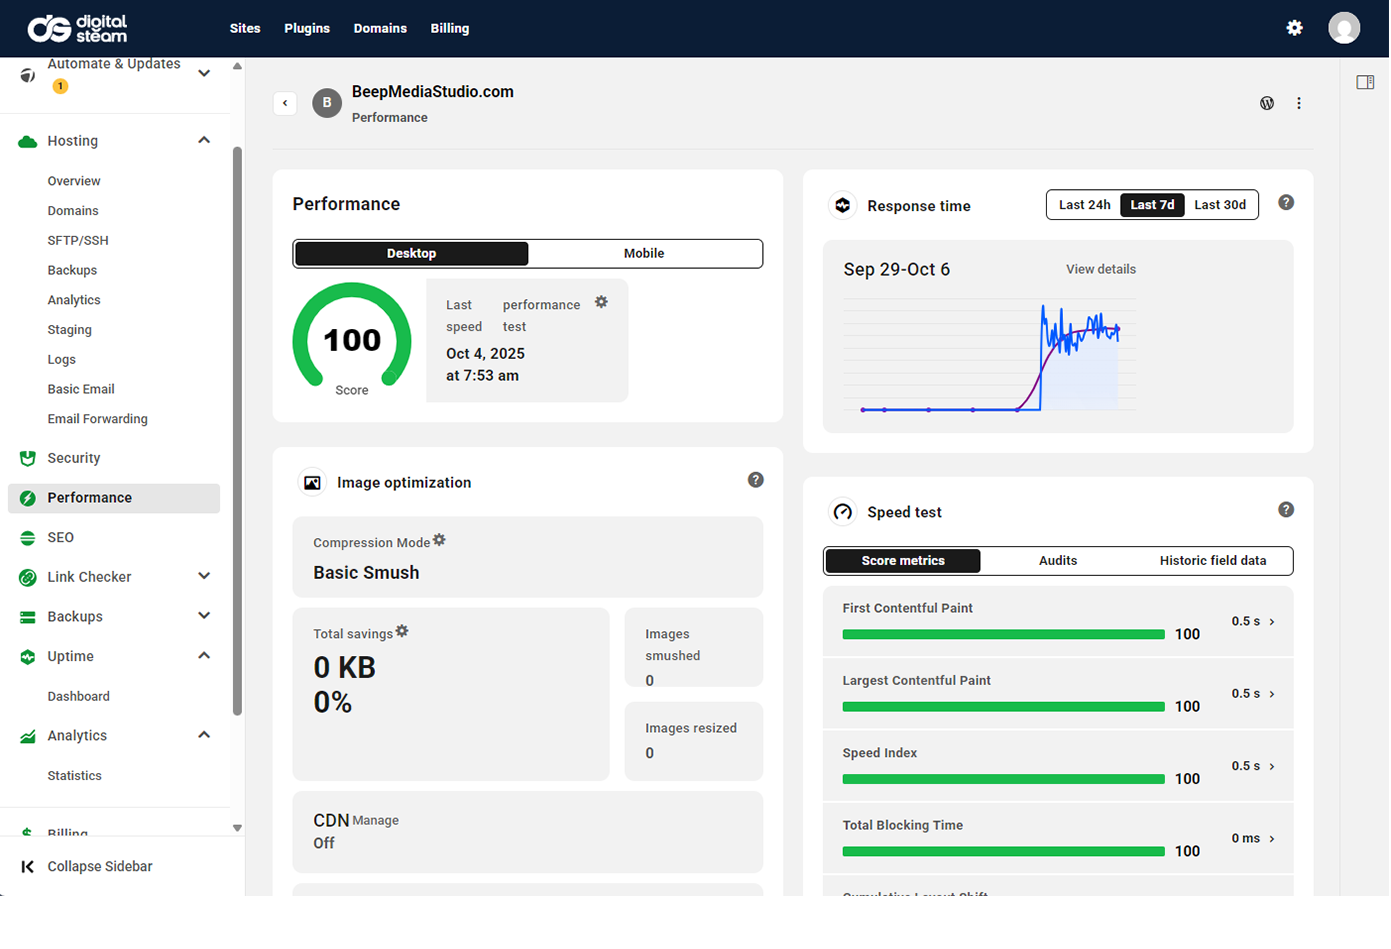Select the Last 30d response range
The image size is (1391, 949).
coord(1220,205)
